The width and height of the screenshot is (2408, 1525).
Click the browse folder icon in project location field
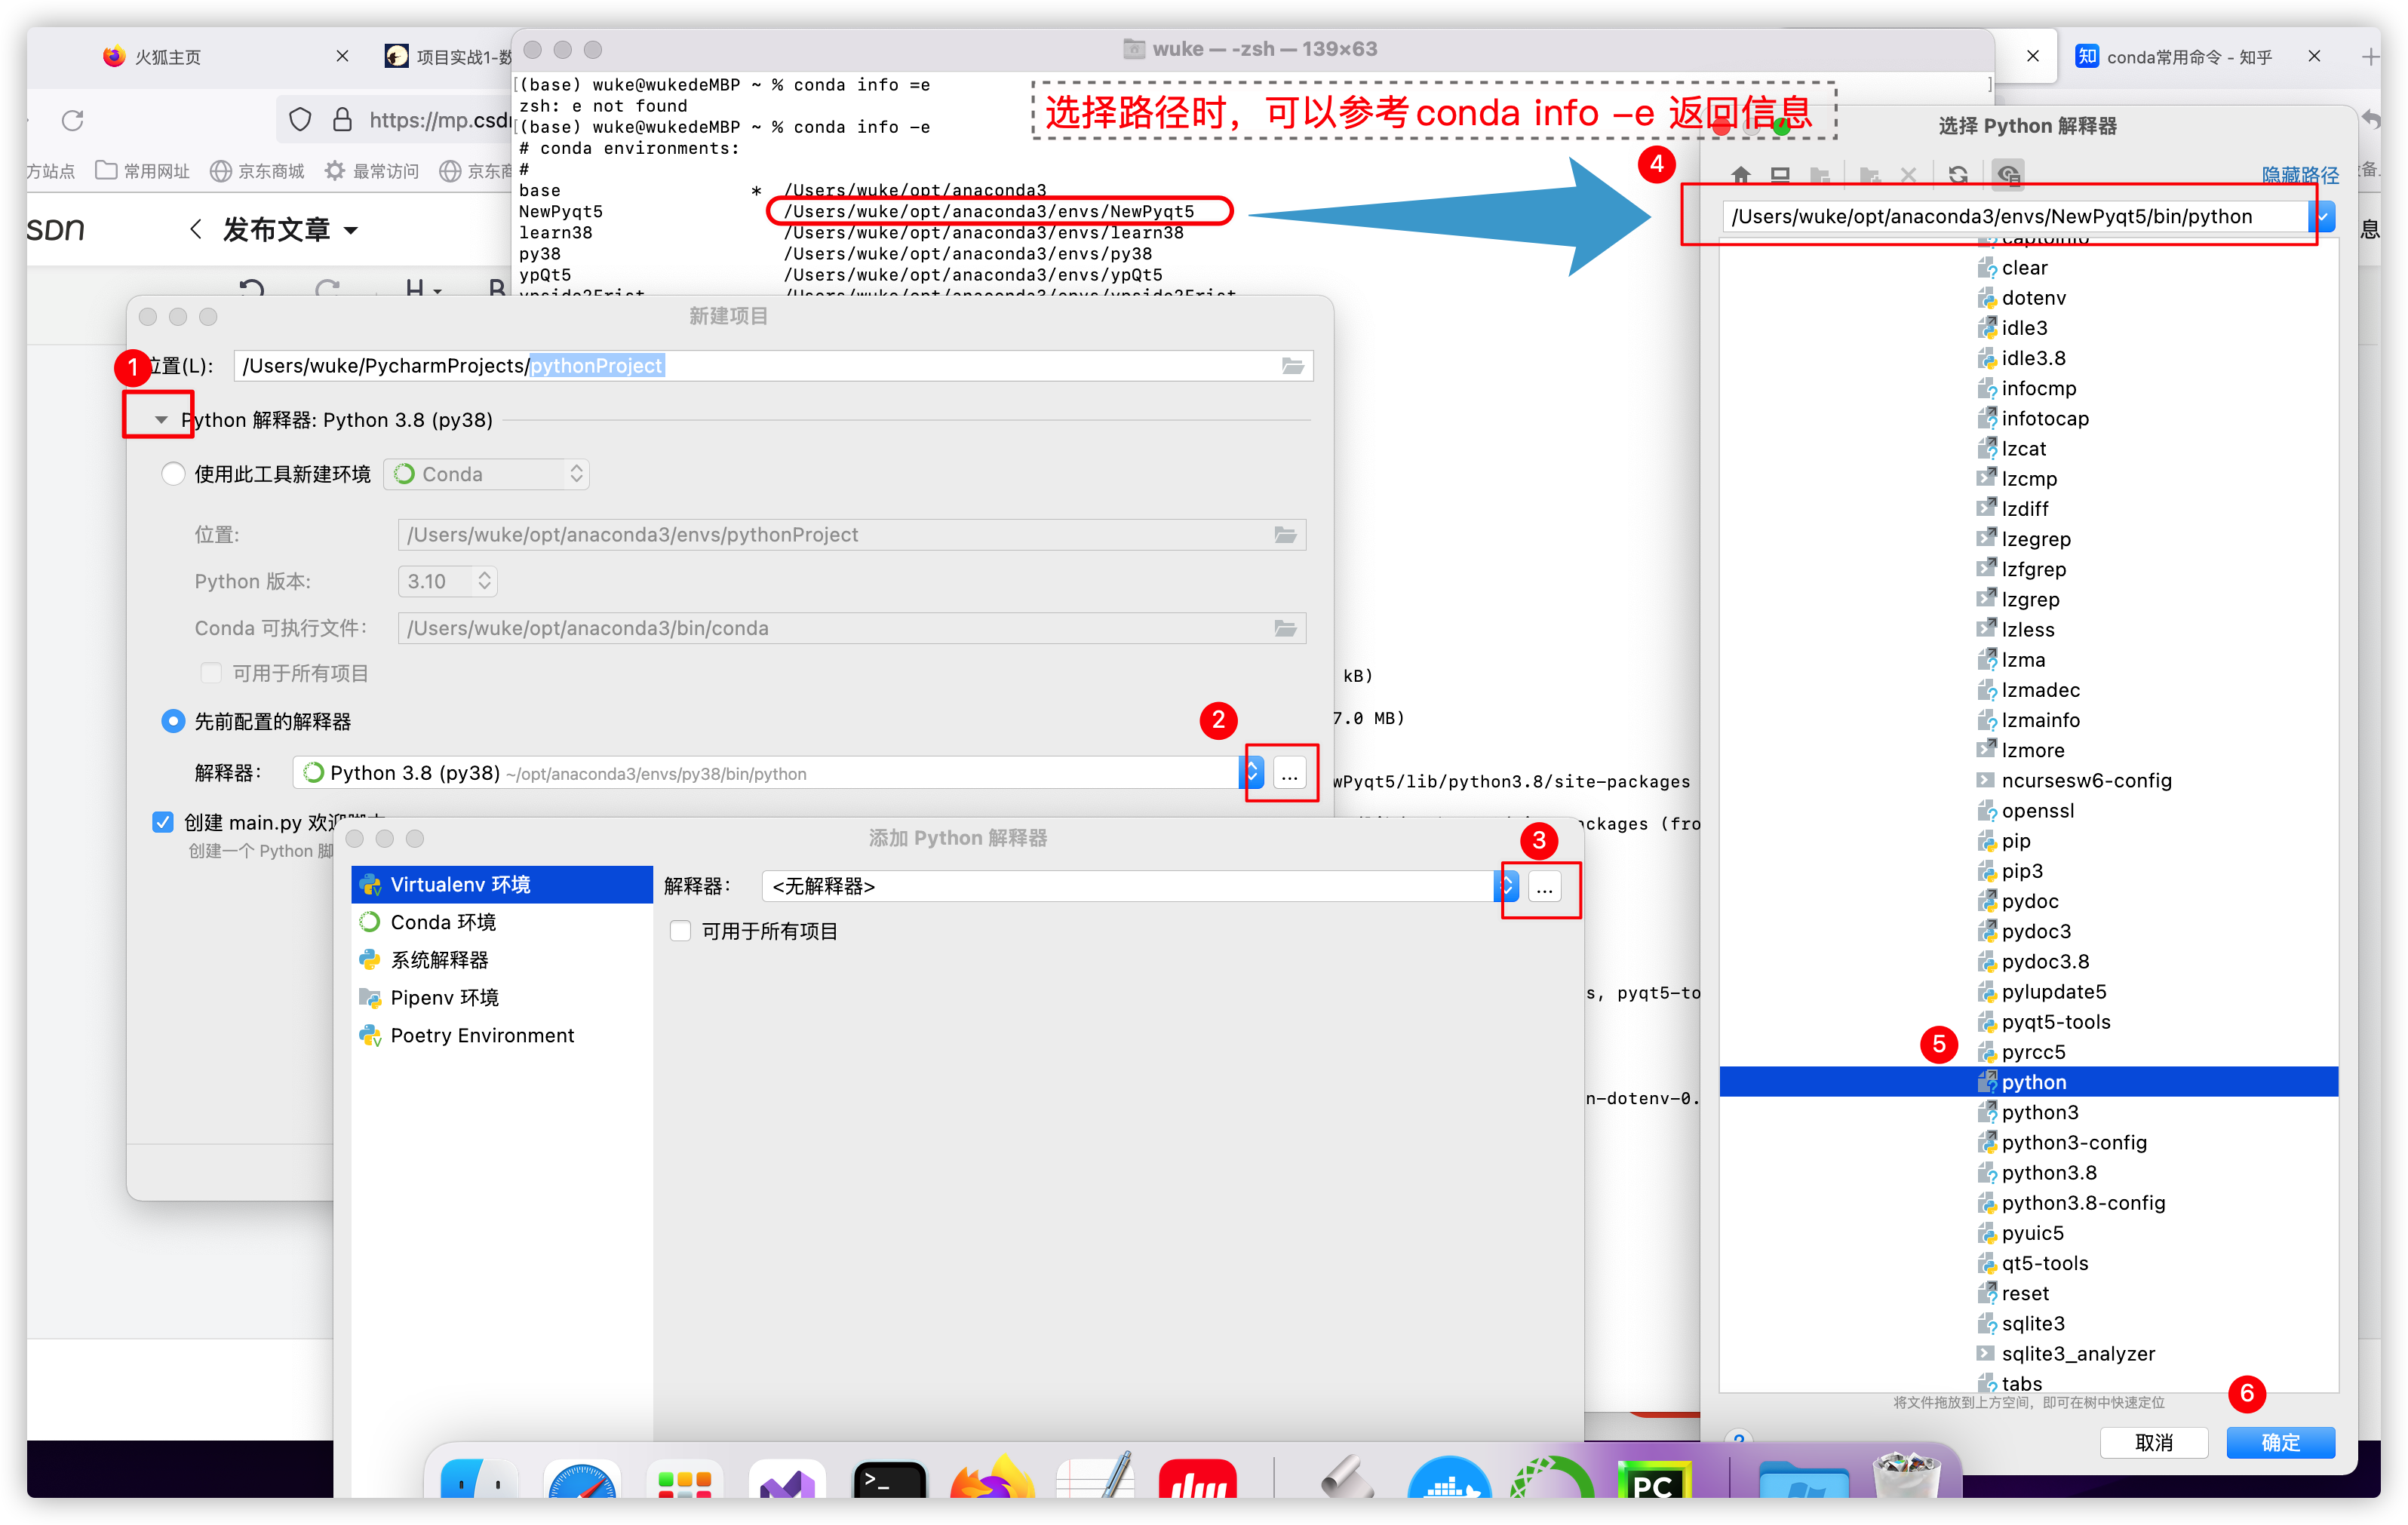(1293, 366)
